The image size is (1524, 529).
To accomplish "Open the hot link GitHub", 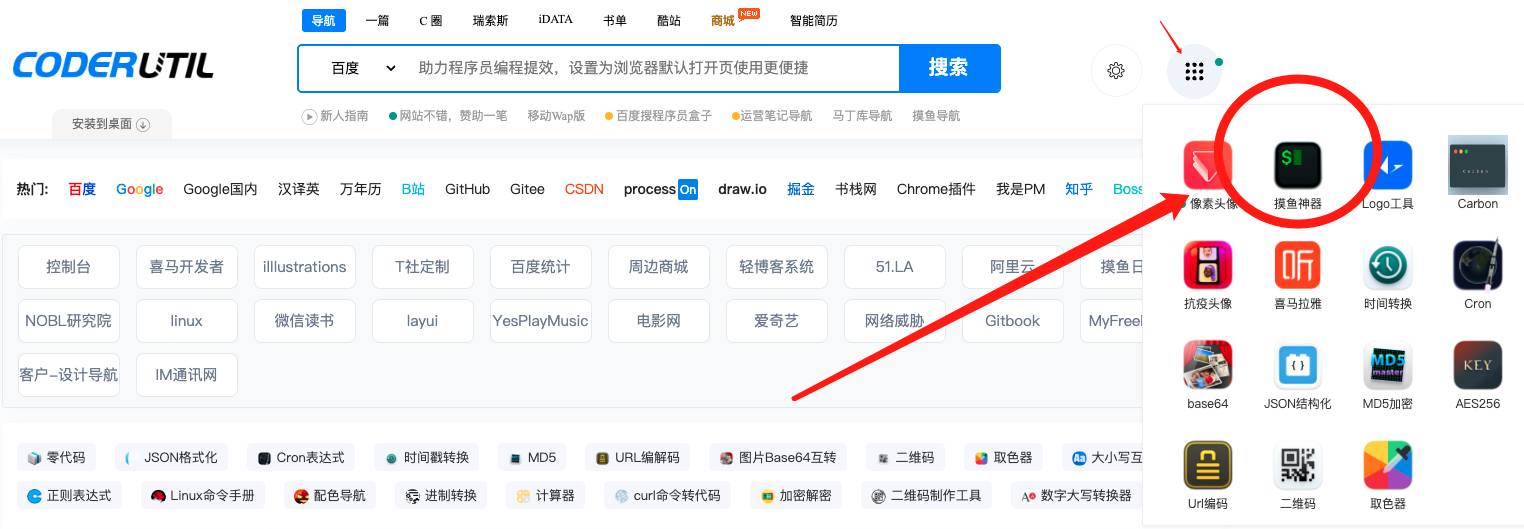I will click(x=467, y=189).
